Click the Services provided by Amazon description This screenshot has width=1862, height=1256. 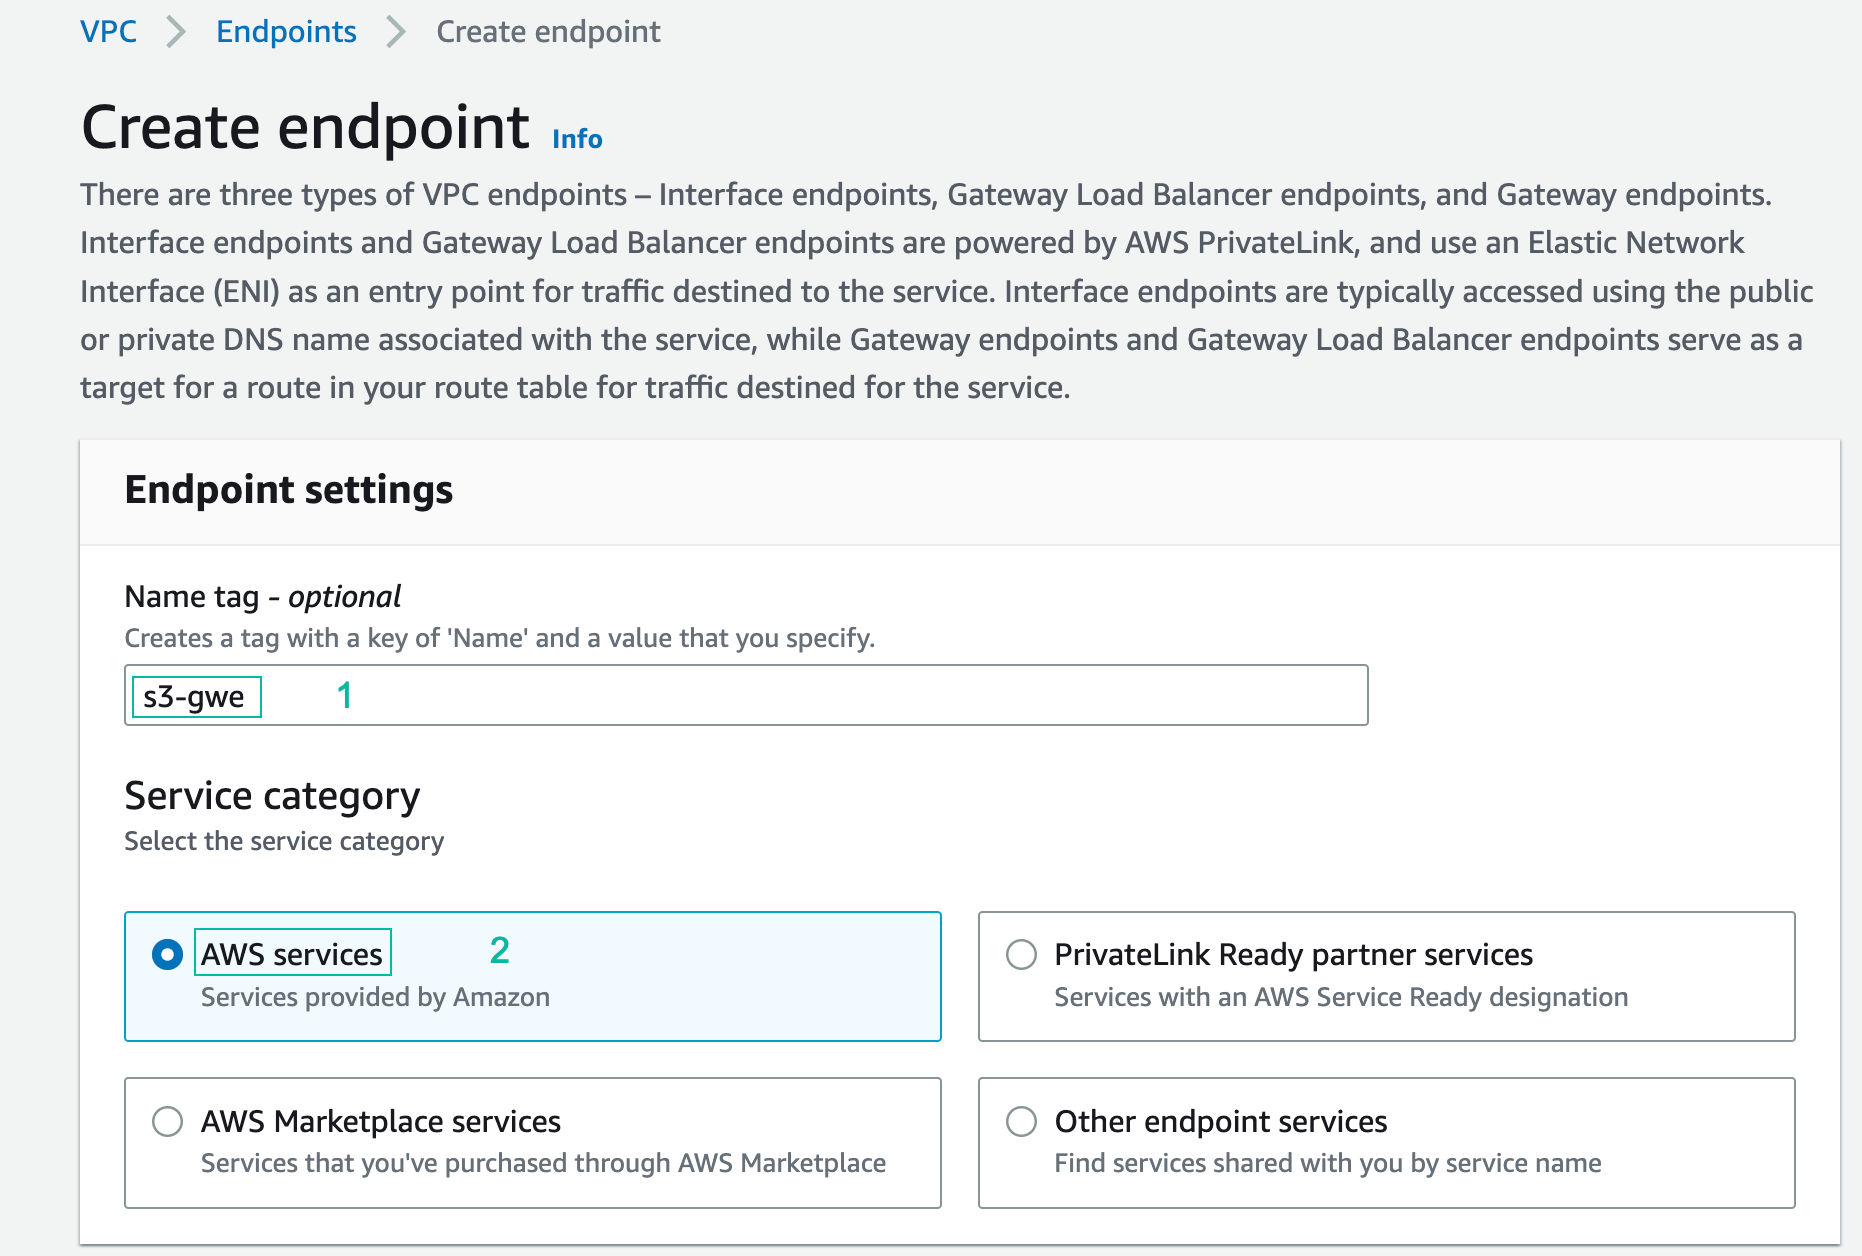point(375,996)
